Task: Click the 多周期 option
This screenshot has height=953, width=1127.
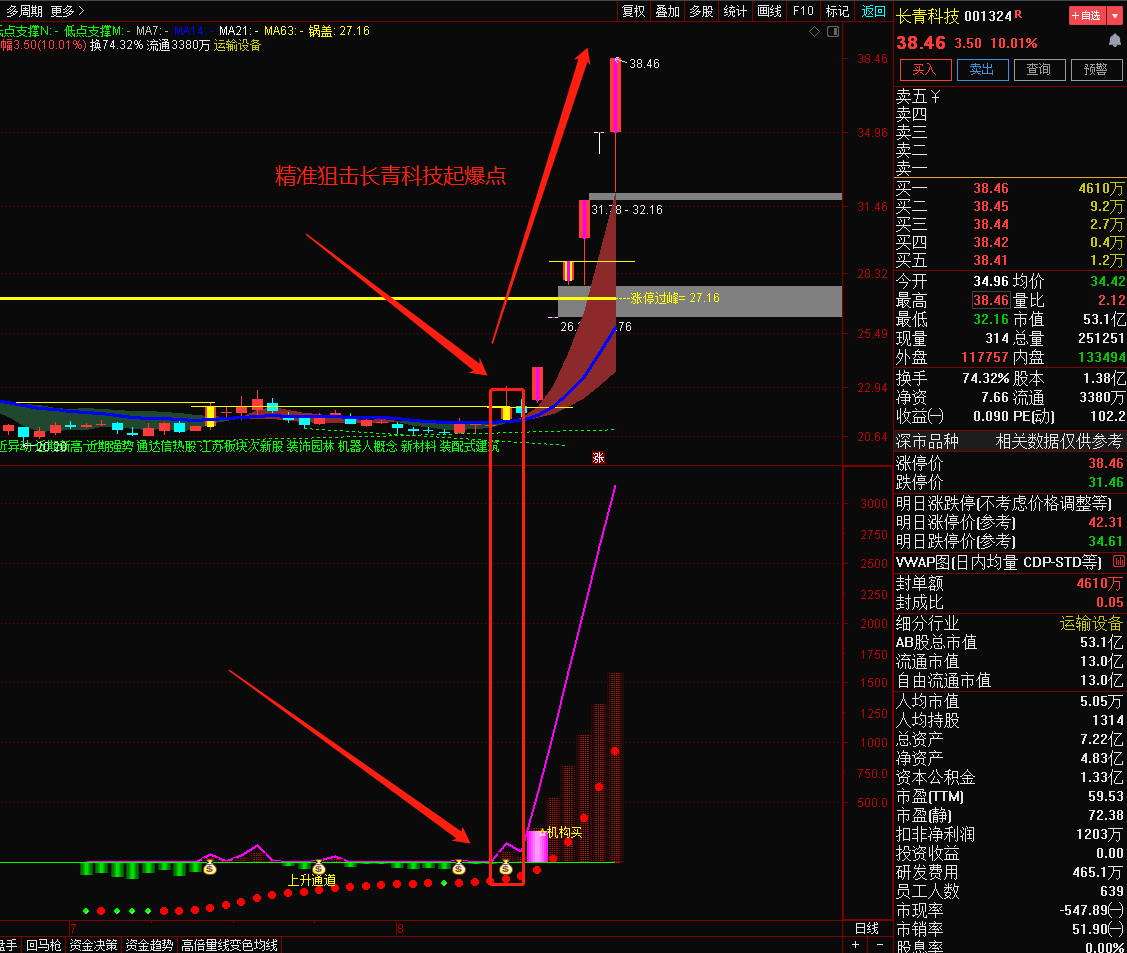Action: 24,11
